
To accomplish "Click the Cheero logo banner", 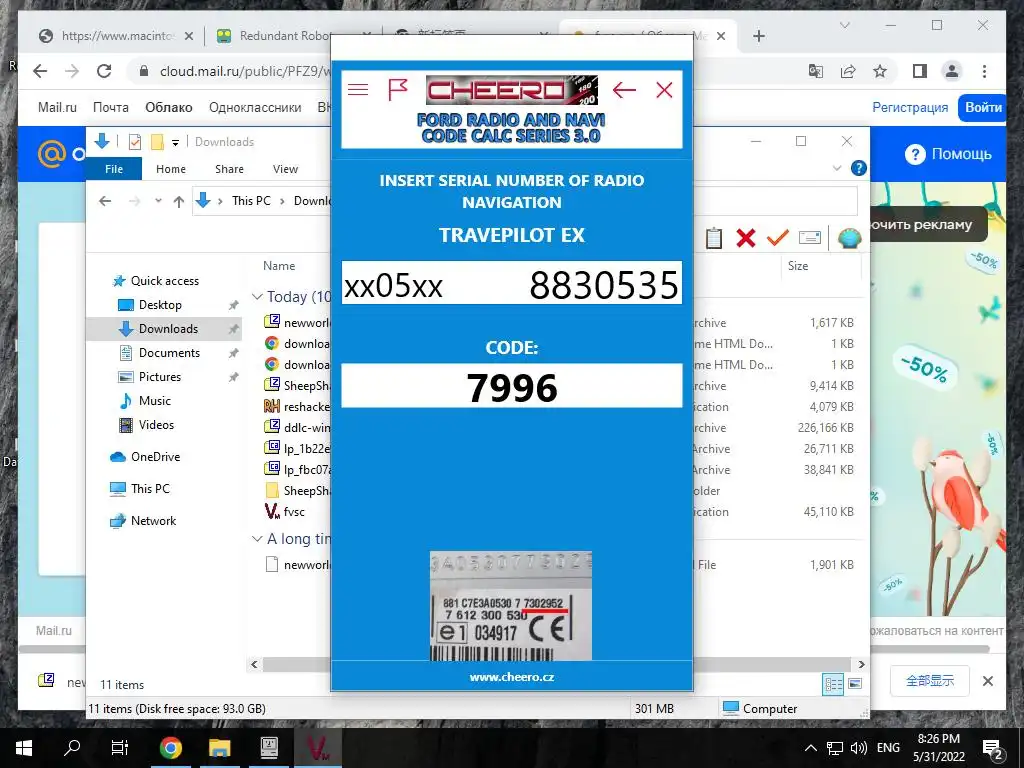I will pos(511,90).
